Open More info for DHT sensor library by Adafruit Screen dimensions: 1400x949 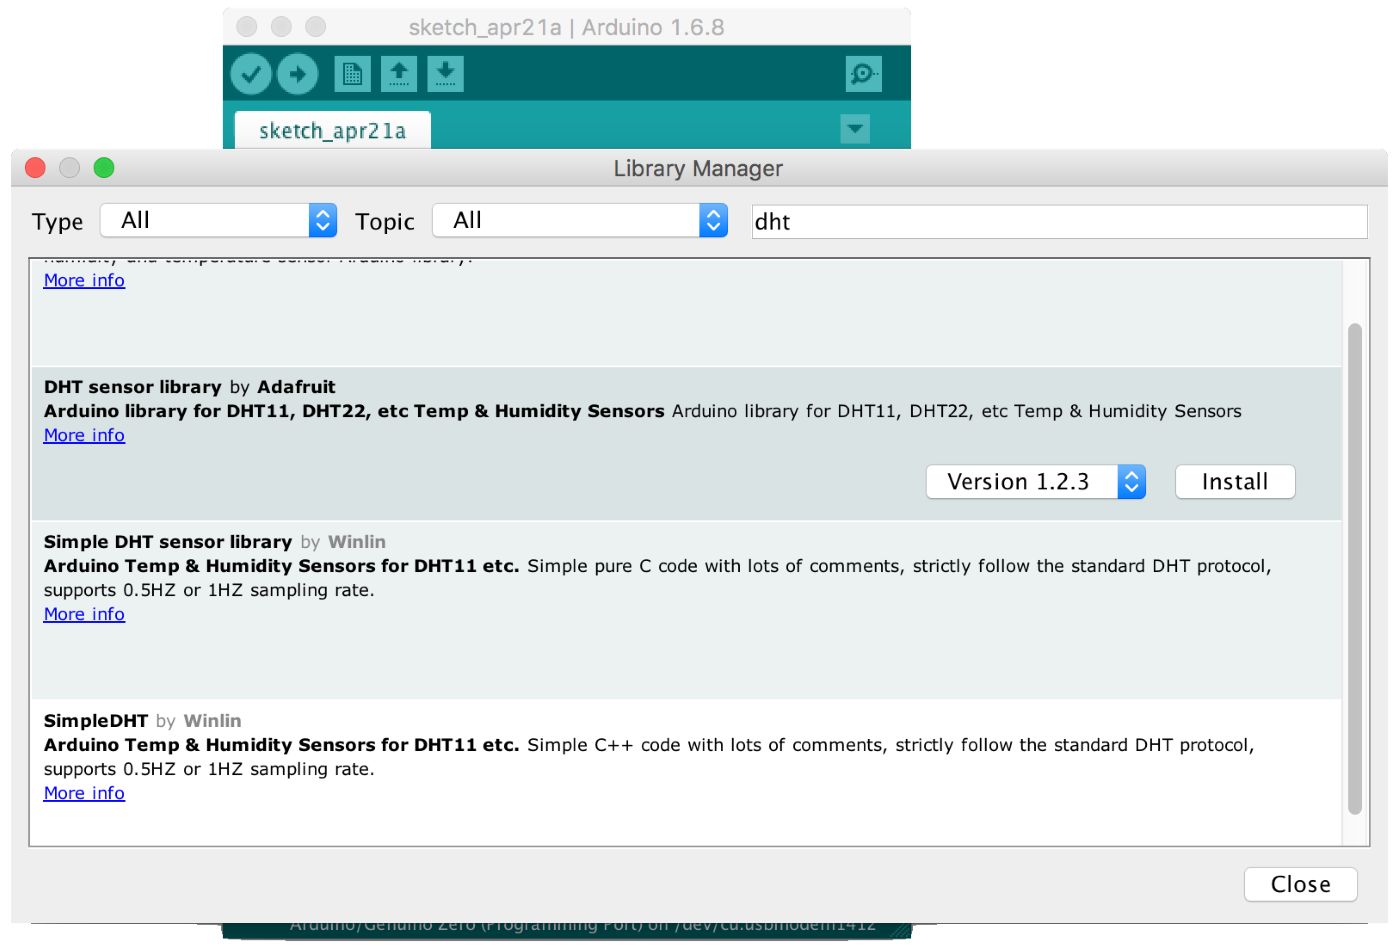click(x=84, y=435)
